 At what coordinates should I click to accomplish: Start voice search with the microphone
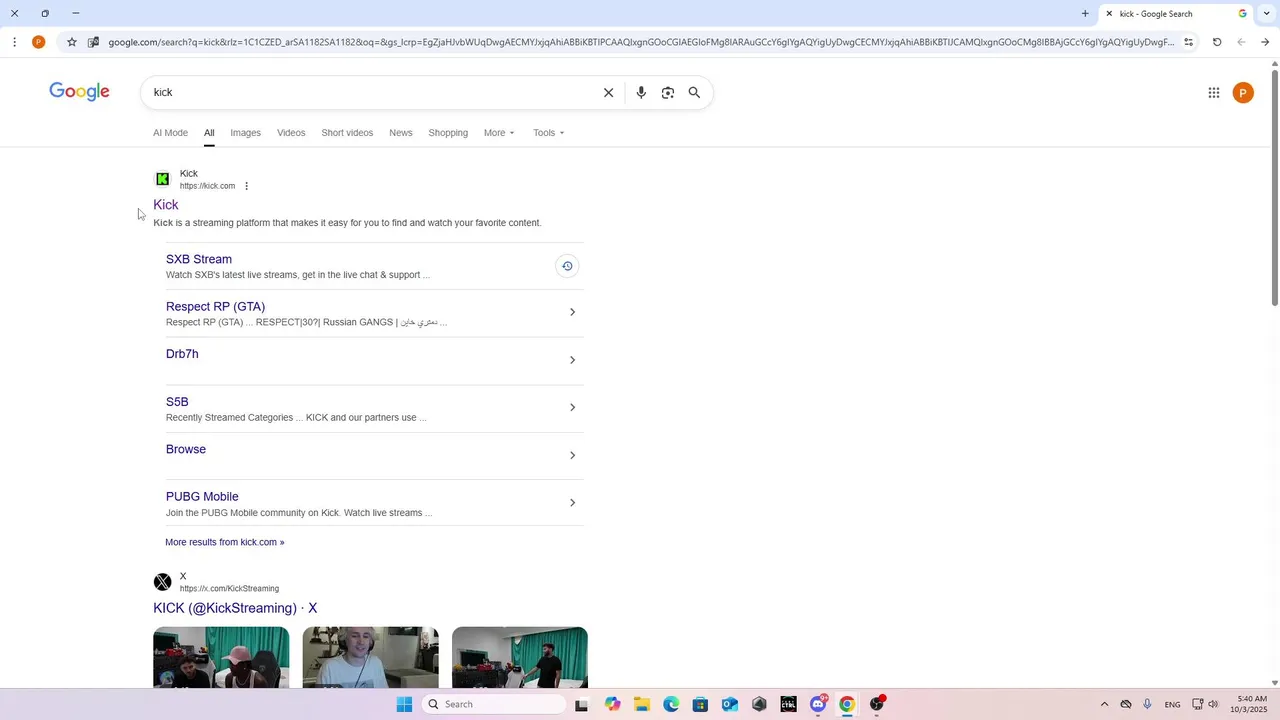641,93
